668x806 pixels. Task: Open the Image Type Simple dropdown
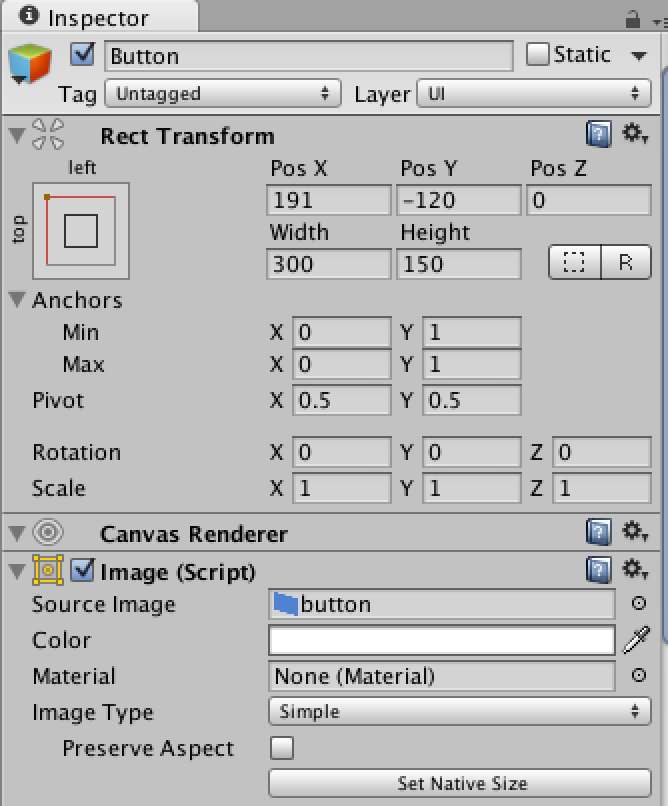click(x=460, y=712)
